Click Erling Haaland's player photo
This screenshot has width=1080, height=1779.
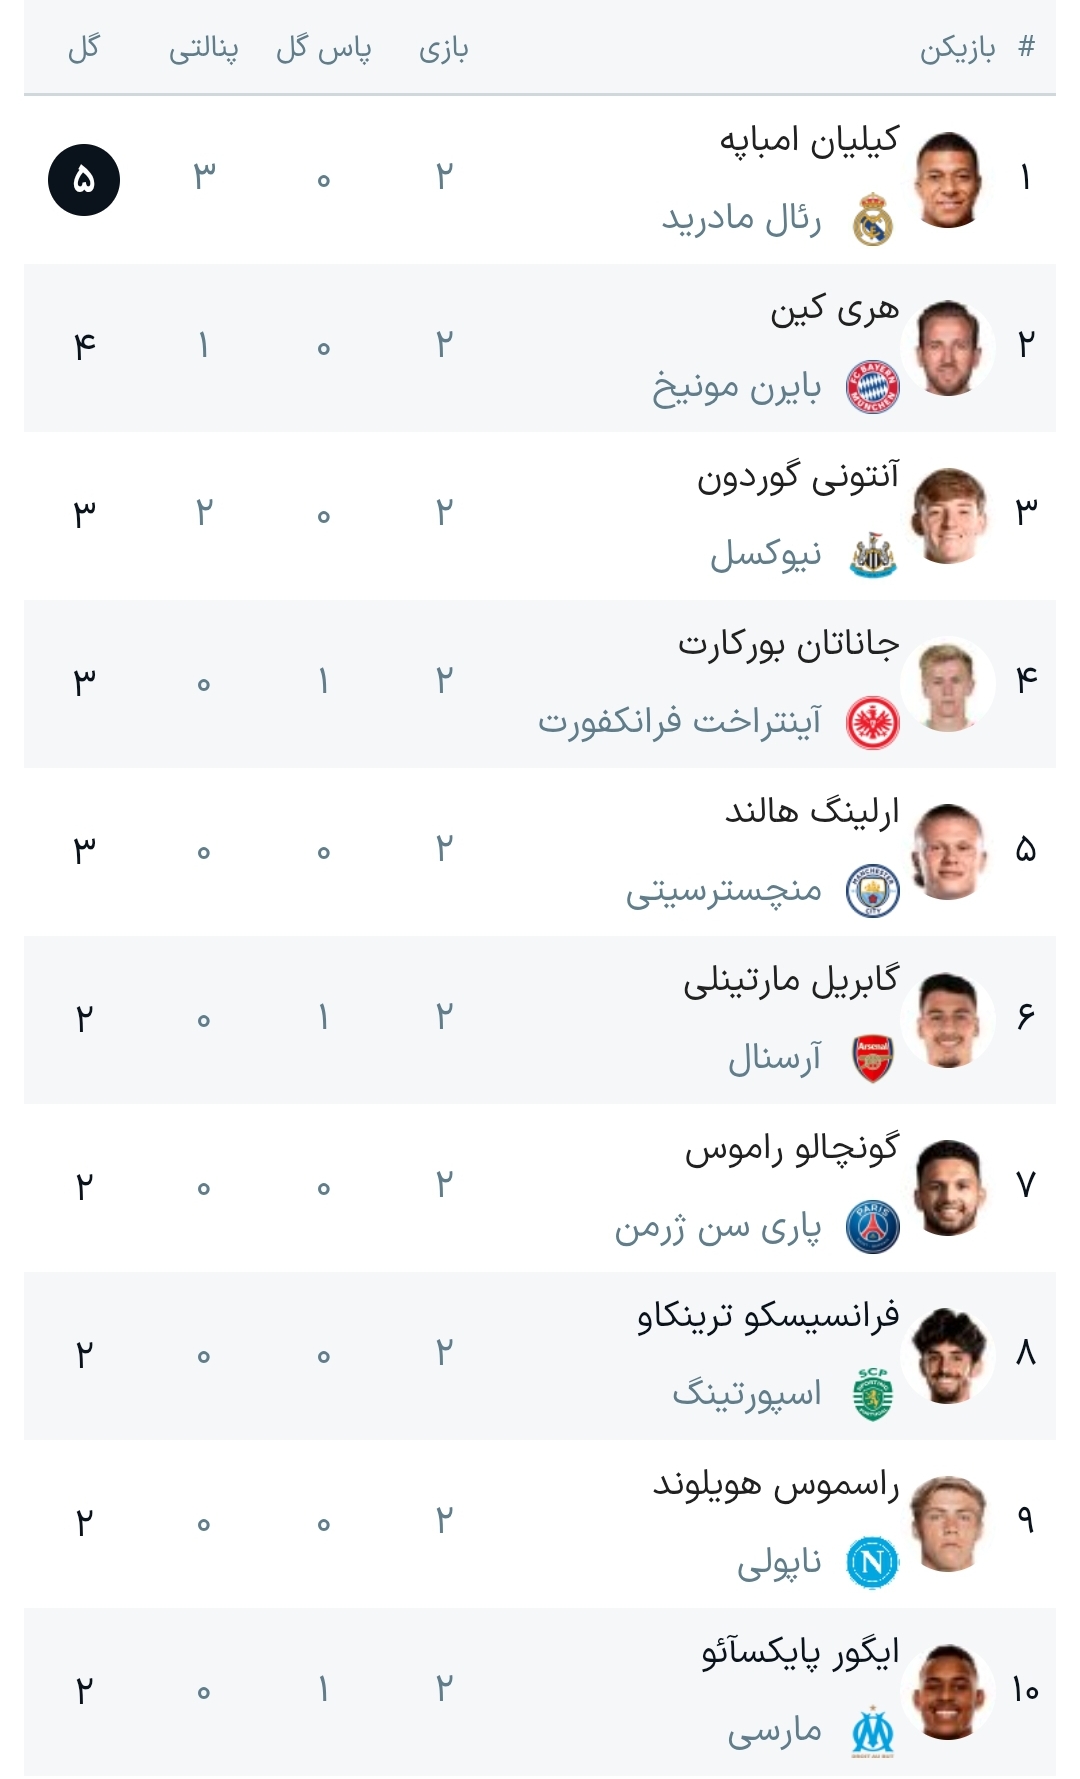click(x=948, y=851)
